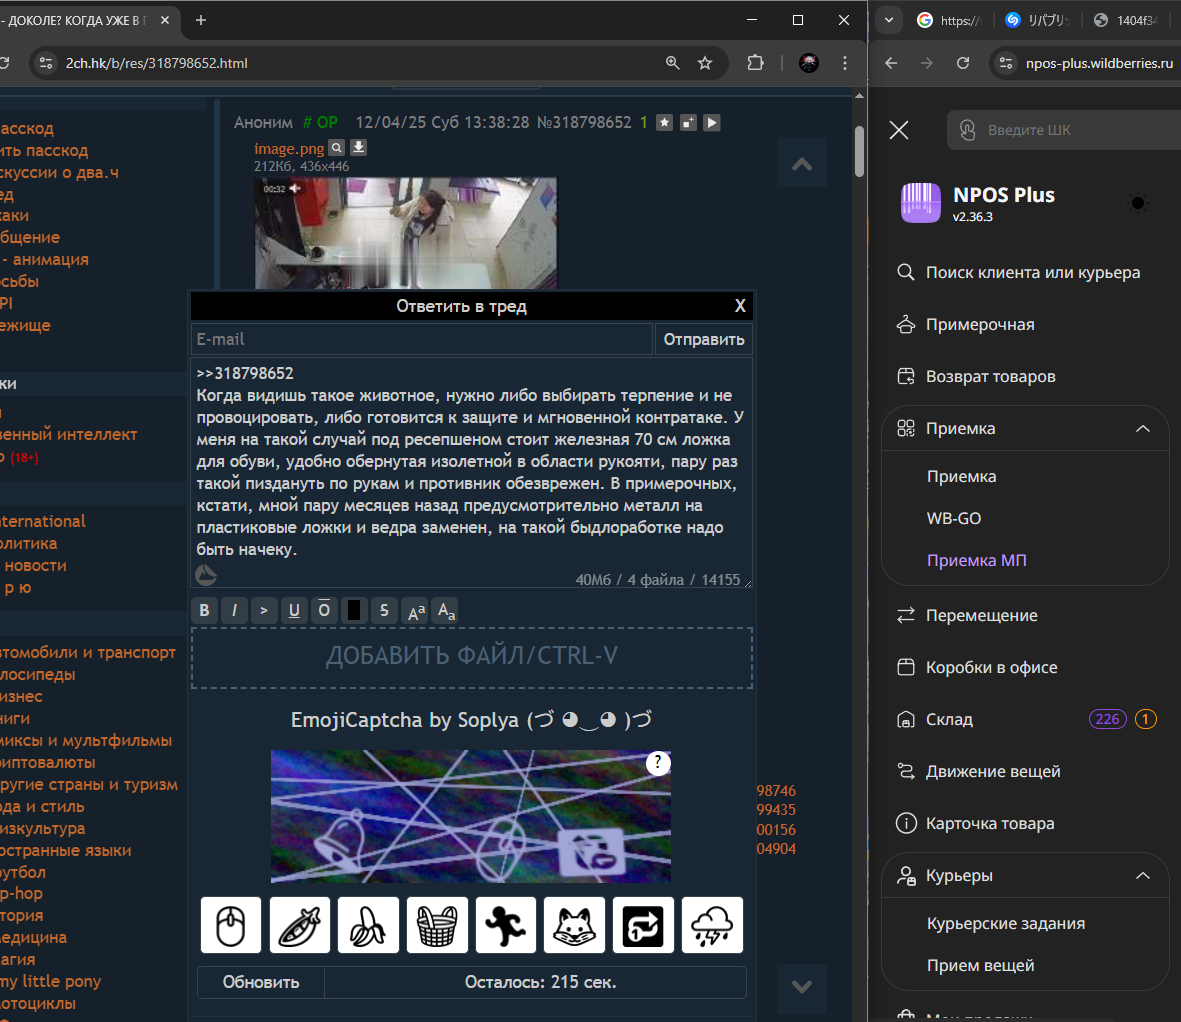Open the tab list dropdown arrow

[x=888, y=20]
